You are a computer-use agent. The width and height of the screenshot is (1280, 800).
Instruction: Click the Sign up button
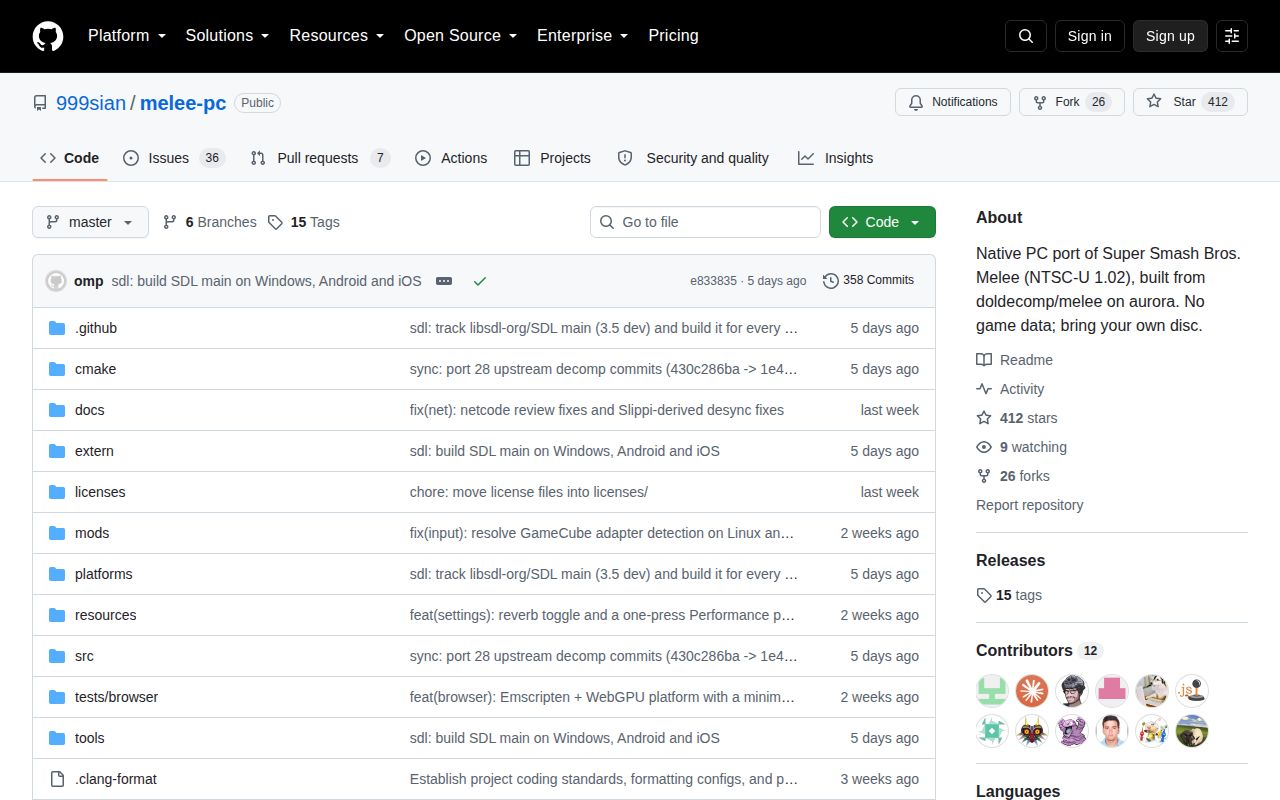1170,36
